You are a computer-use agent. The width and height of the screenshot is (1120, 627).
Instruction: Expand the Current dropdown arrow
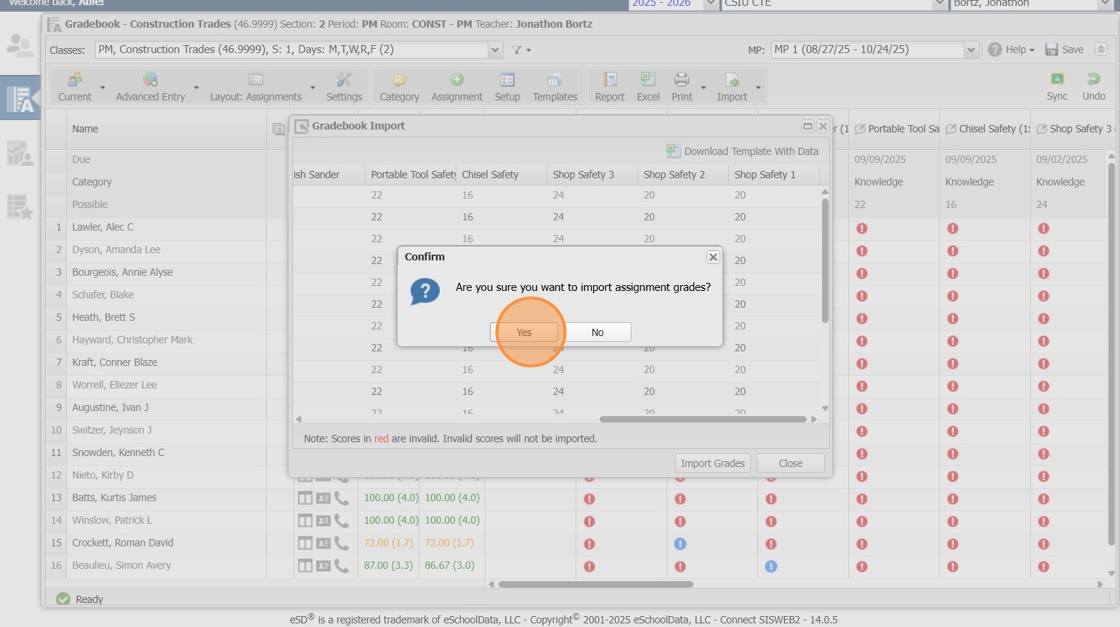pos(102,88)
